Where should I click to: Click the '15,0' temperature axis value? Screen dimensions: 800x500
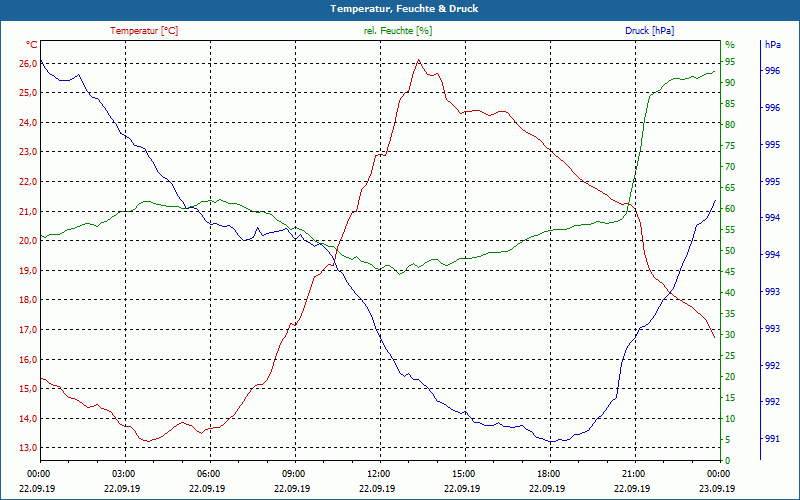point(28,389)
